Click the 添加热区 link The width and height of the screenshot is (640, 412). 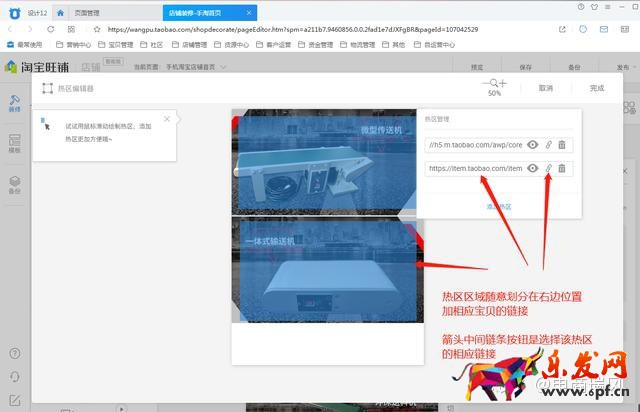(x=498, y=206)
